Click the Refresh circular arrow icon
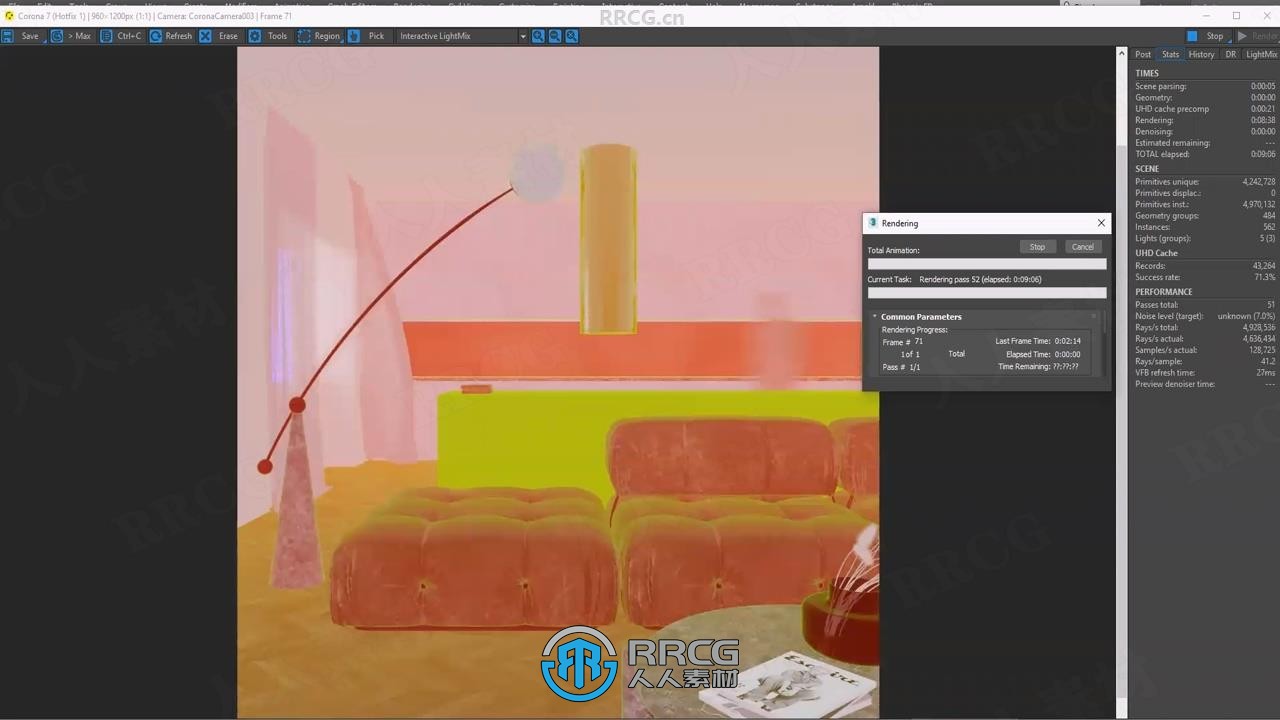The width and height of the screenshot is (1280, 720). pos(156,36)
